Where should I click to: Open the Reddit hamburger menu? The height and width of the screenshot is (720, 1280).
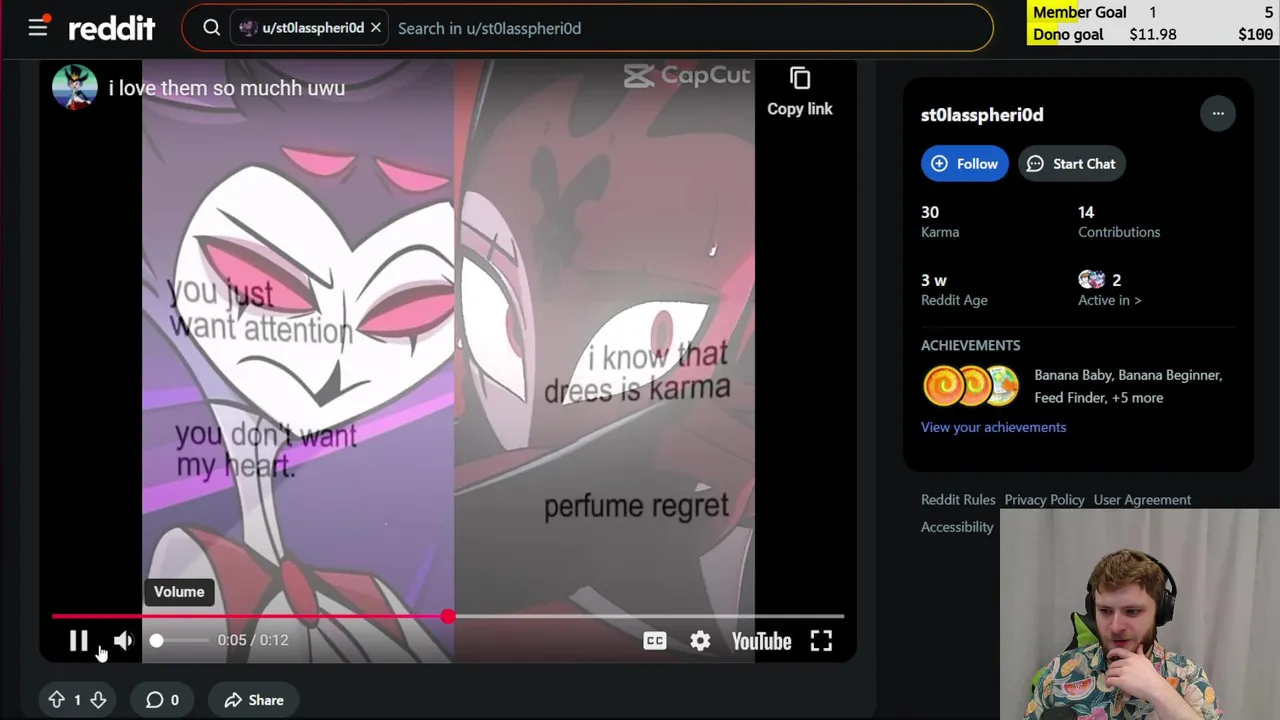tap(38, 28)
